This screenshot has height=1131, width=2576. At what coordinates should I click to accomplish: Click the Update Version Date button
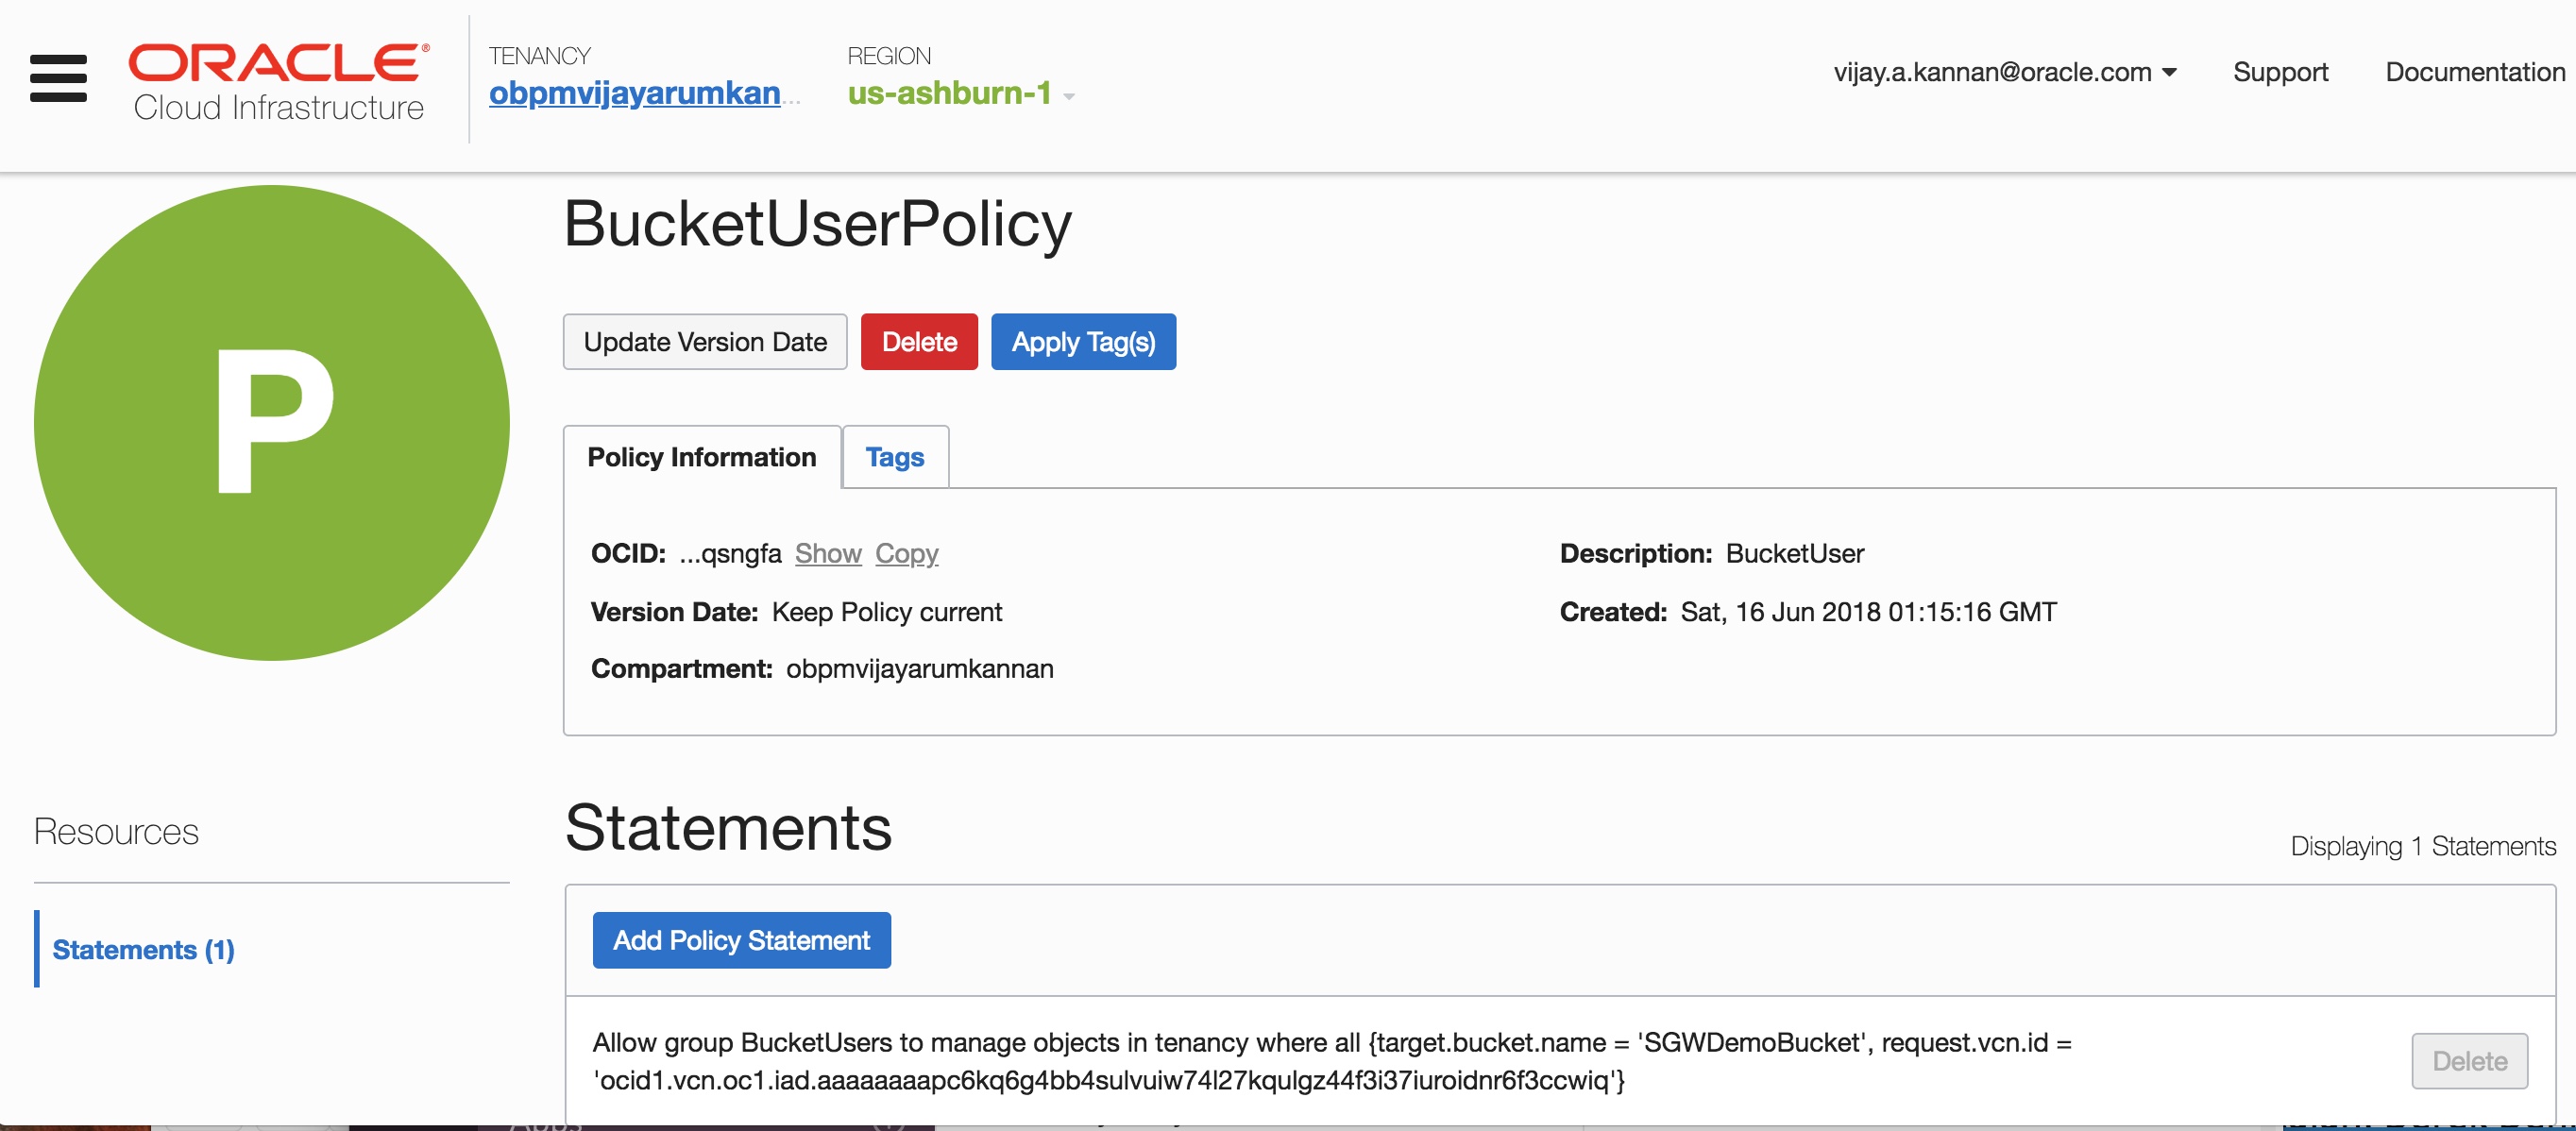point(705,342)
